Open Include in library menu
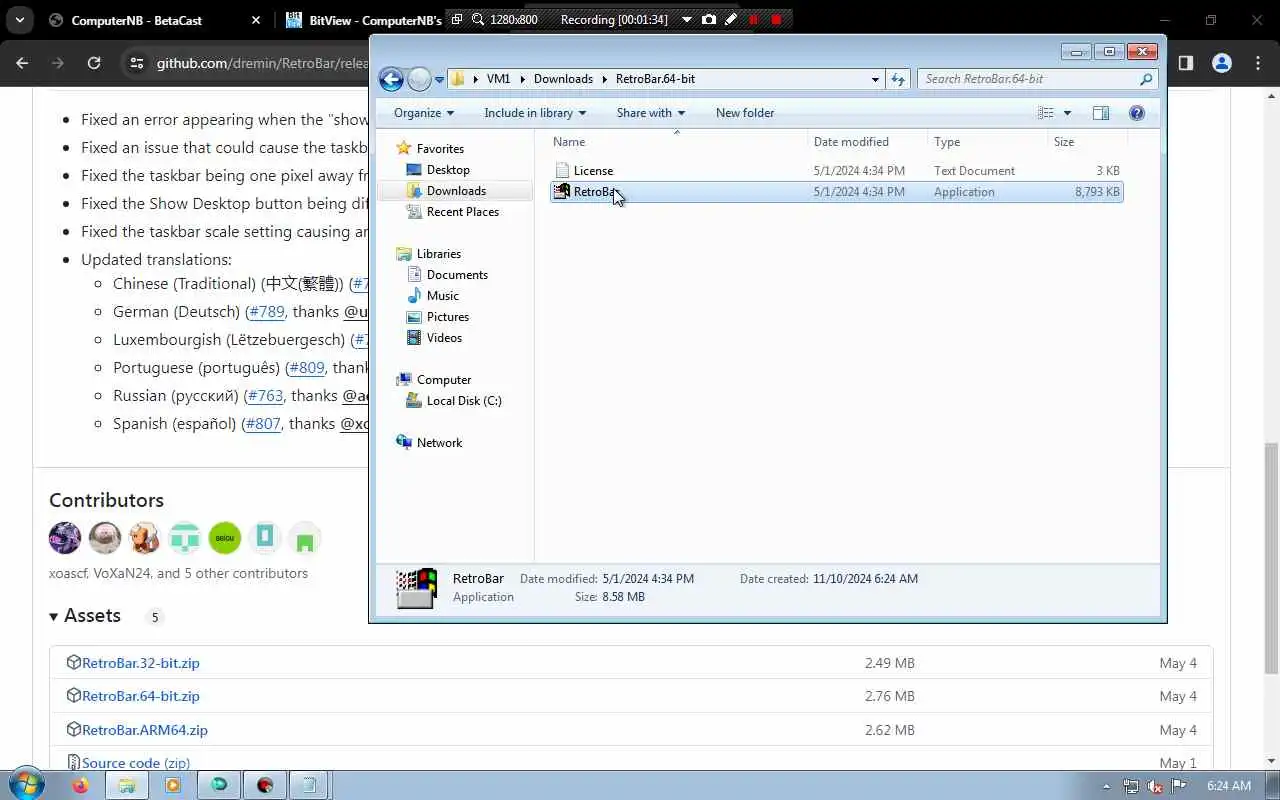This screenshot has height=800, width=1280. click(535, 113)
